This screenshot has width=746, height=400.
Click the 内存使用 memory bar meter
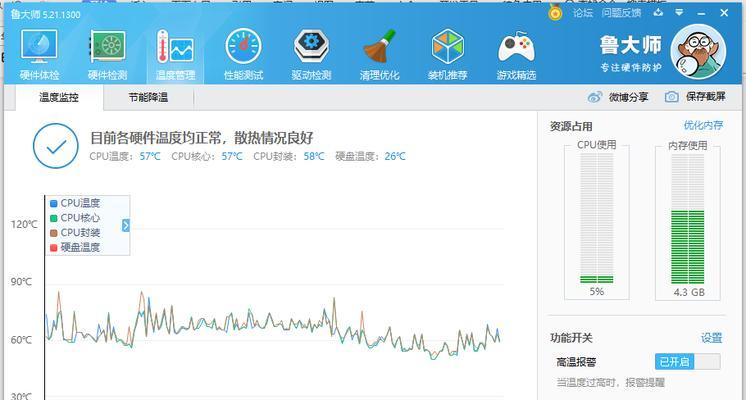[x=687, y=218]
